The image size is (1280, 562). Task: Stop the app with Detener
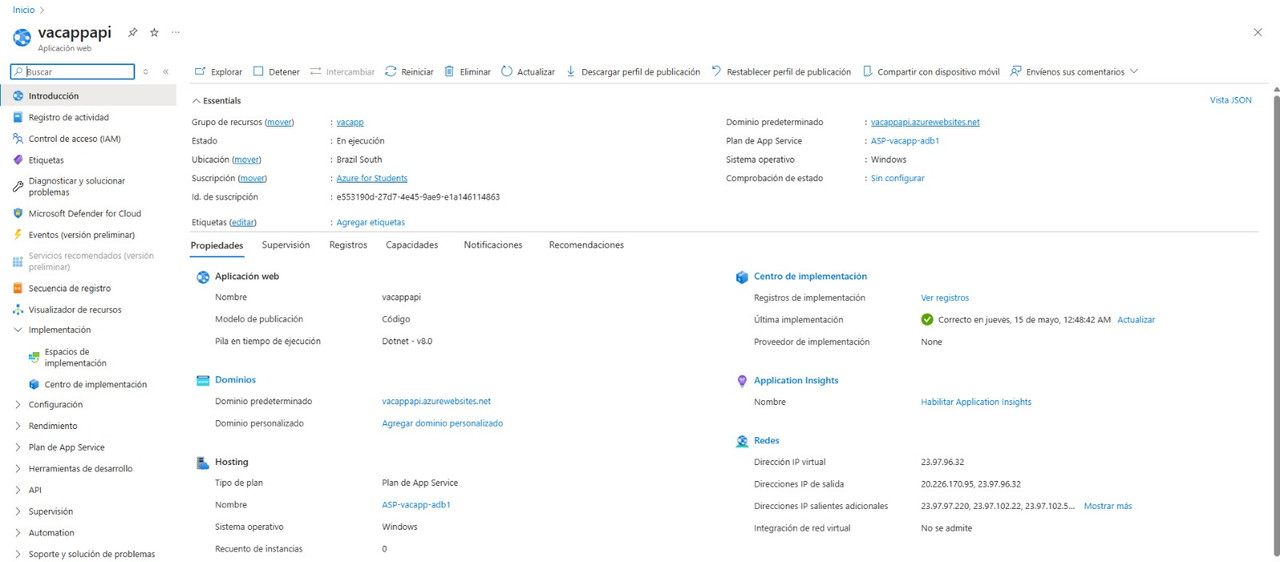[x=276, y=72]
